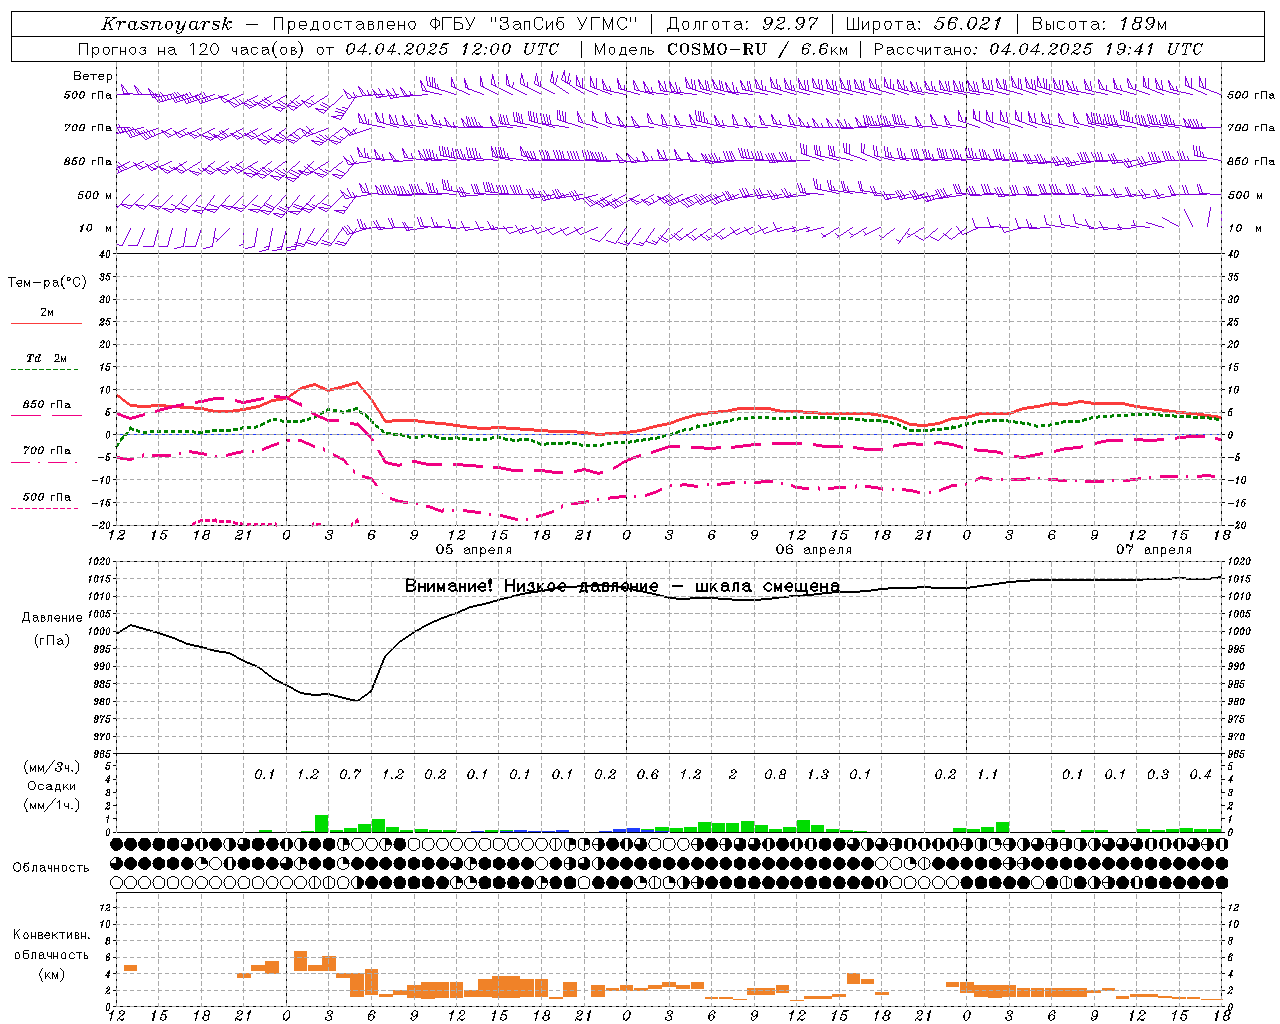Click the 'Внимание! Низкое давление' warning text

(x=531, y=586)
